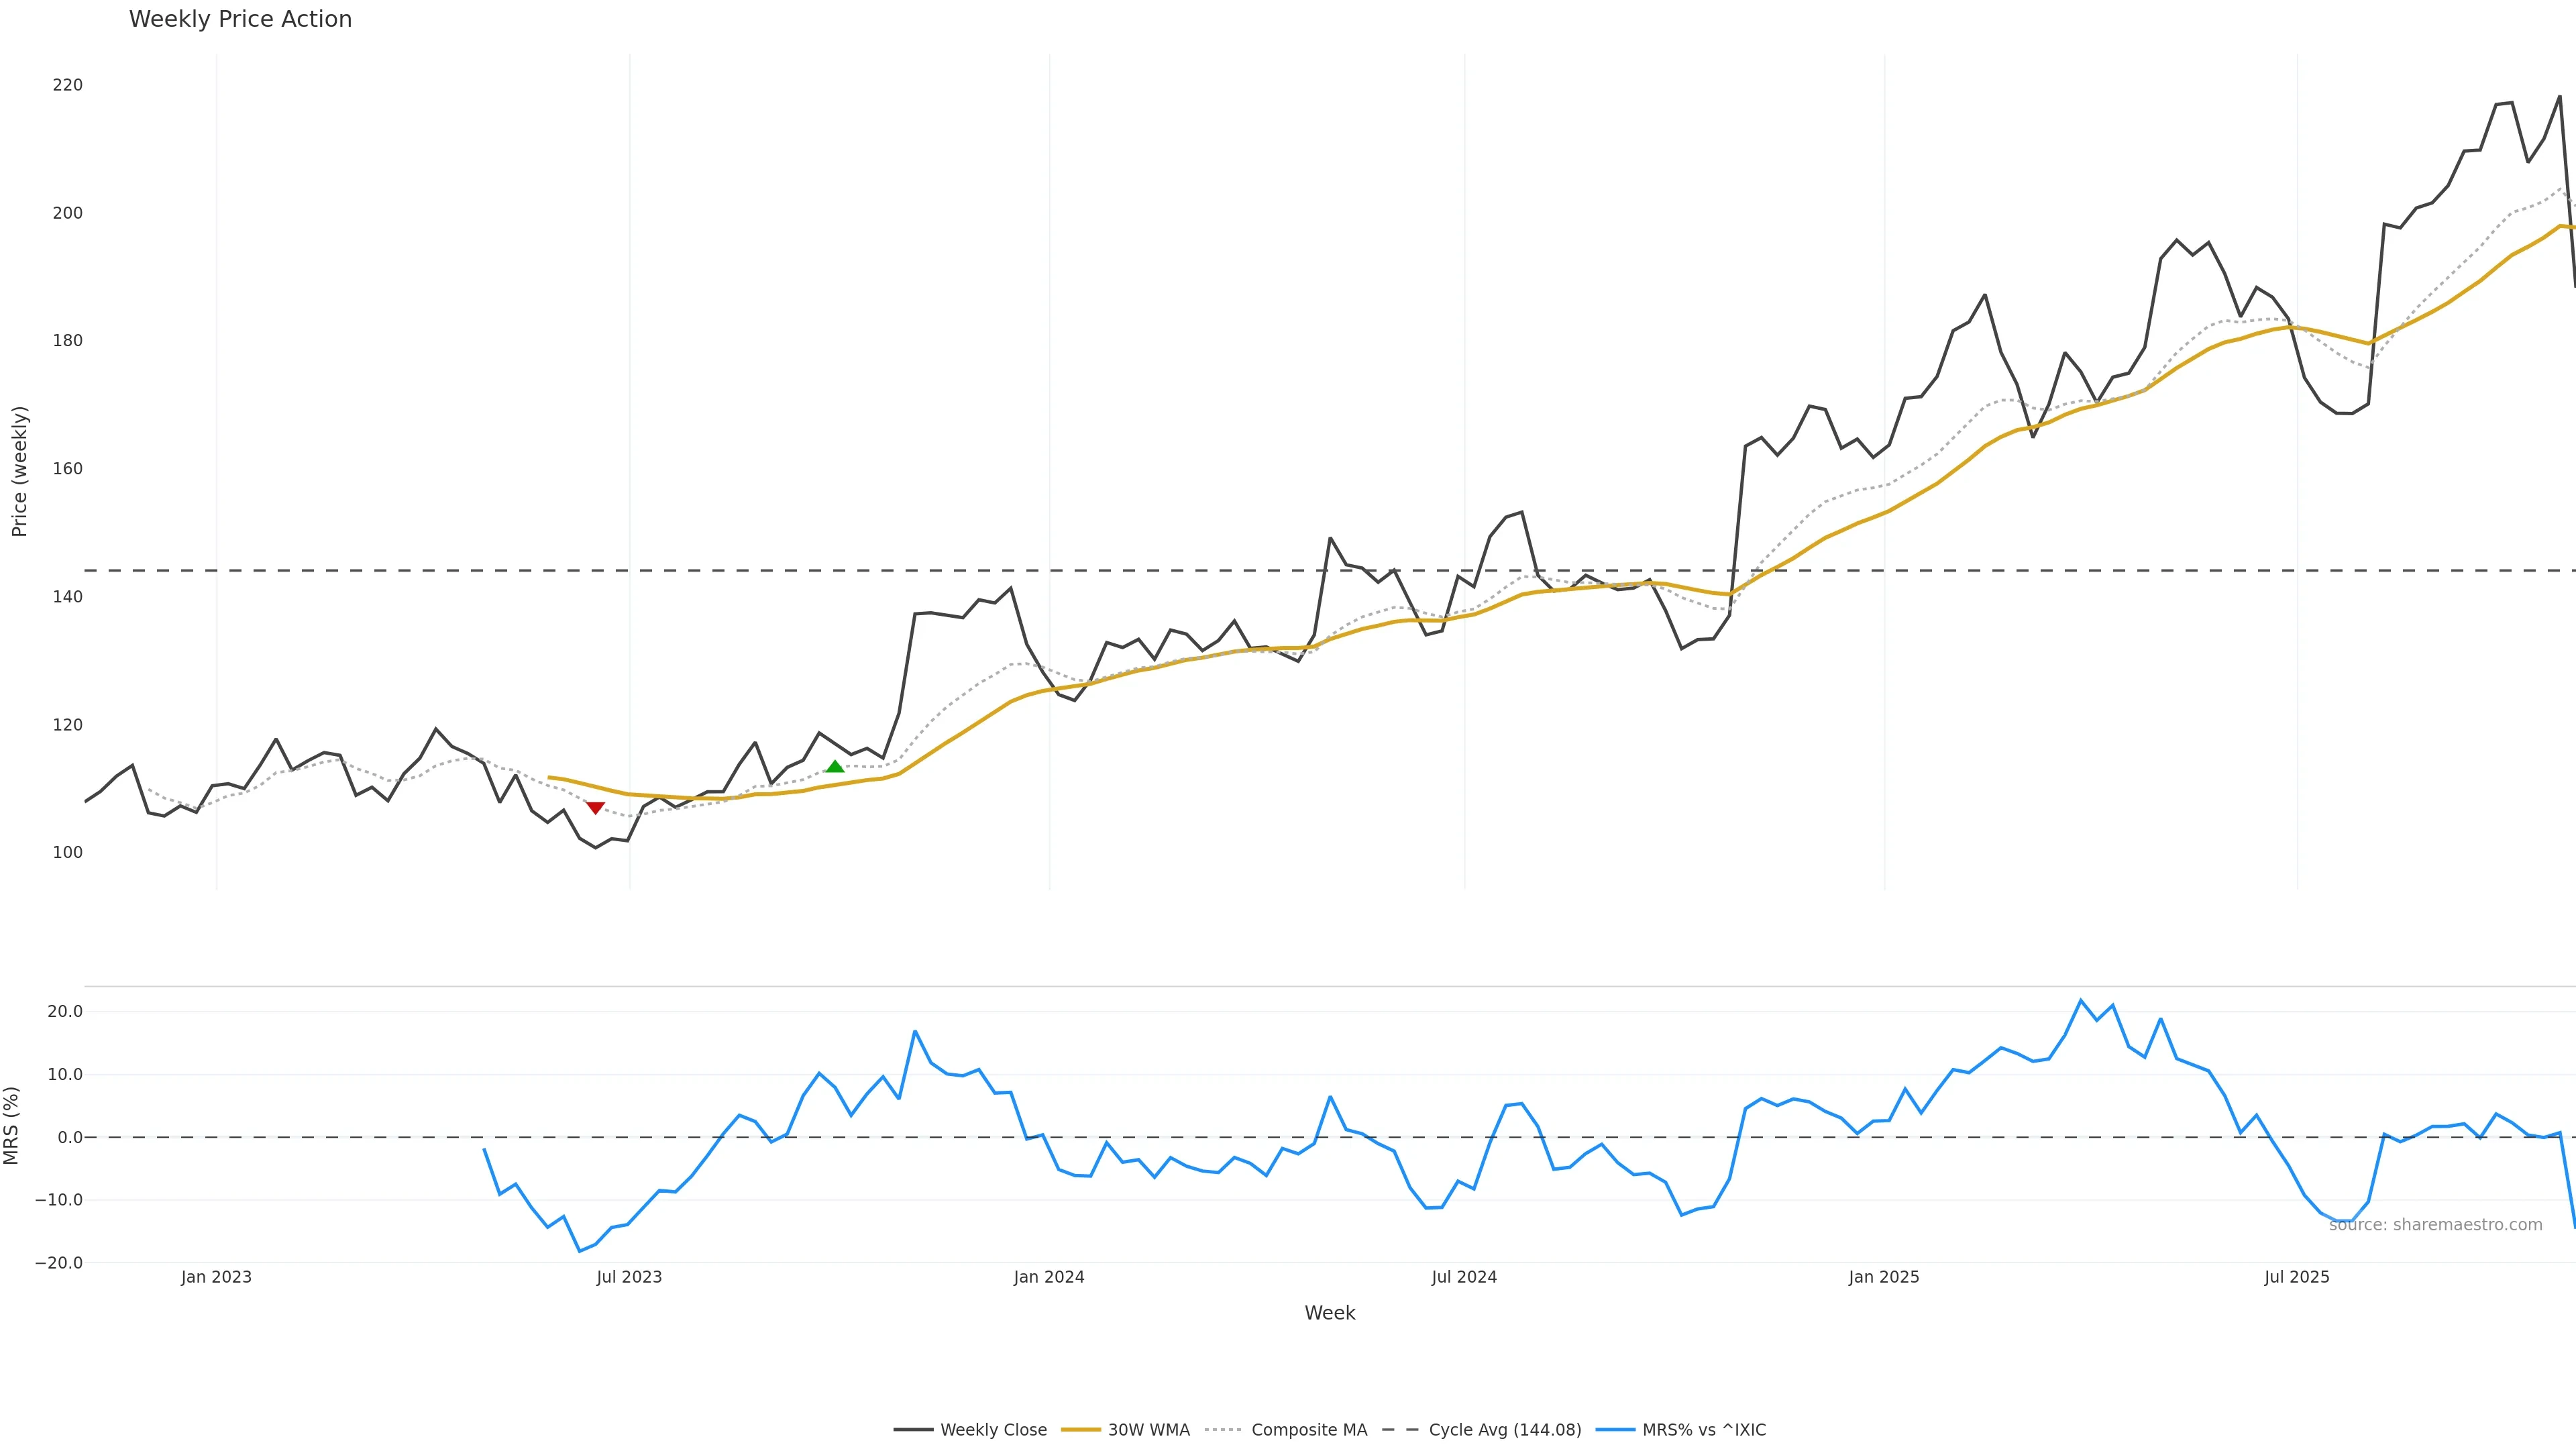
Task: Click the Weekly Price Action chart title
Action: tap(240, 19)
